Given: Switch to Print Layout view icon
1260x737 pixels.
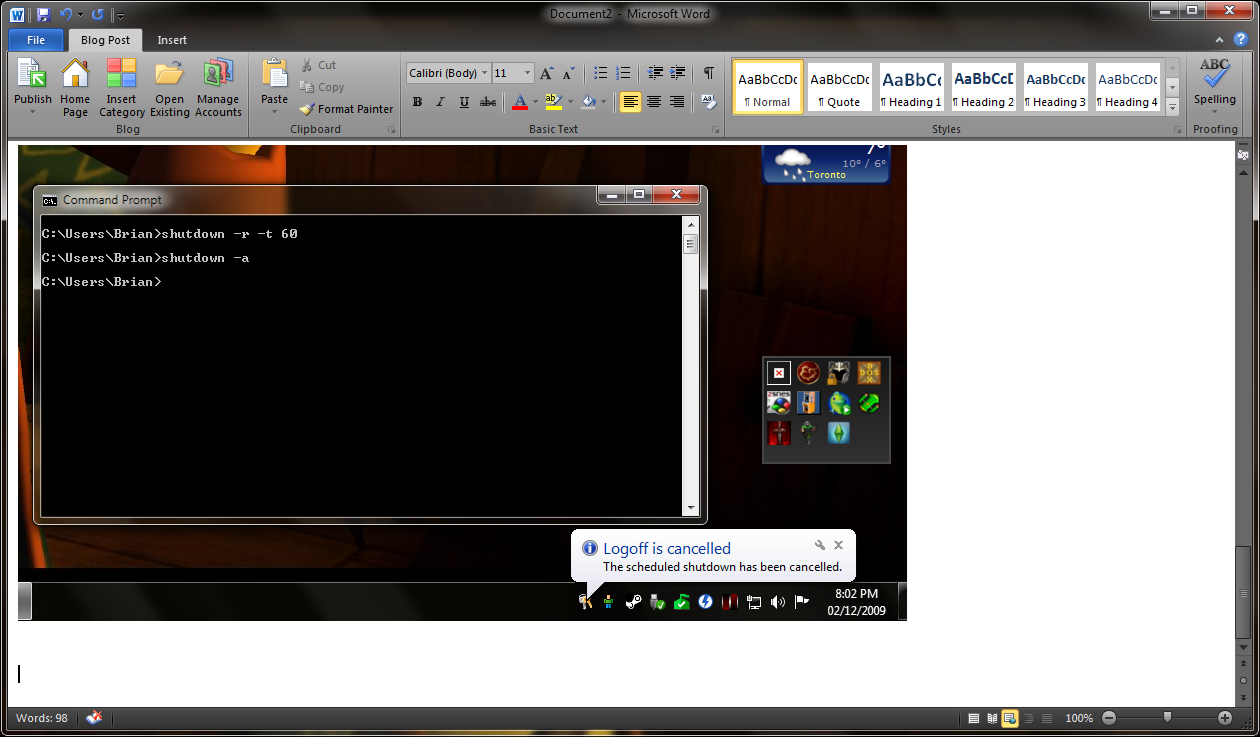Looking at the screenshot, I should click(974, 718).
